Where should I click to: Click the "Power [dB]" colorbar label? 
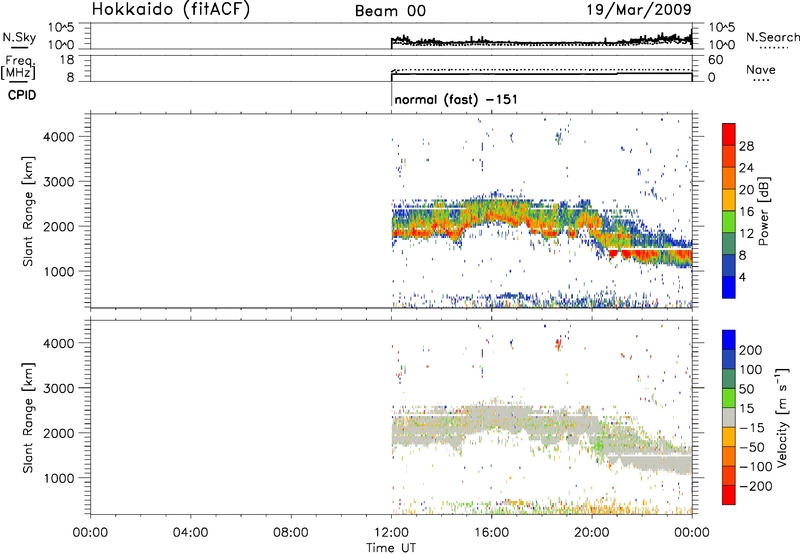click(763, 211)
